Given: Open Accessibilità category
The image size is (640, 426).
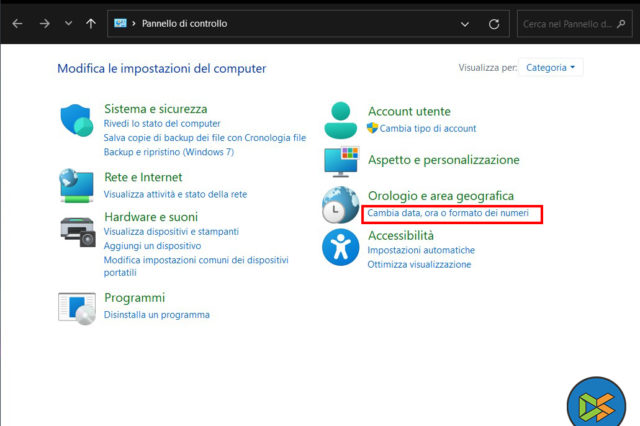Looking at the screenshot, I should (401, 235).
